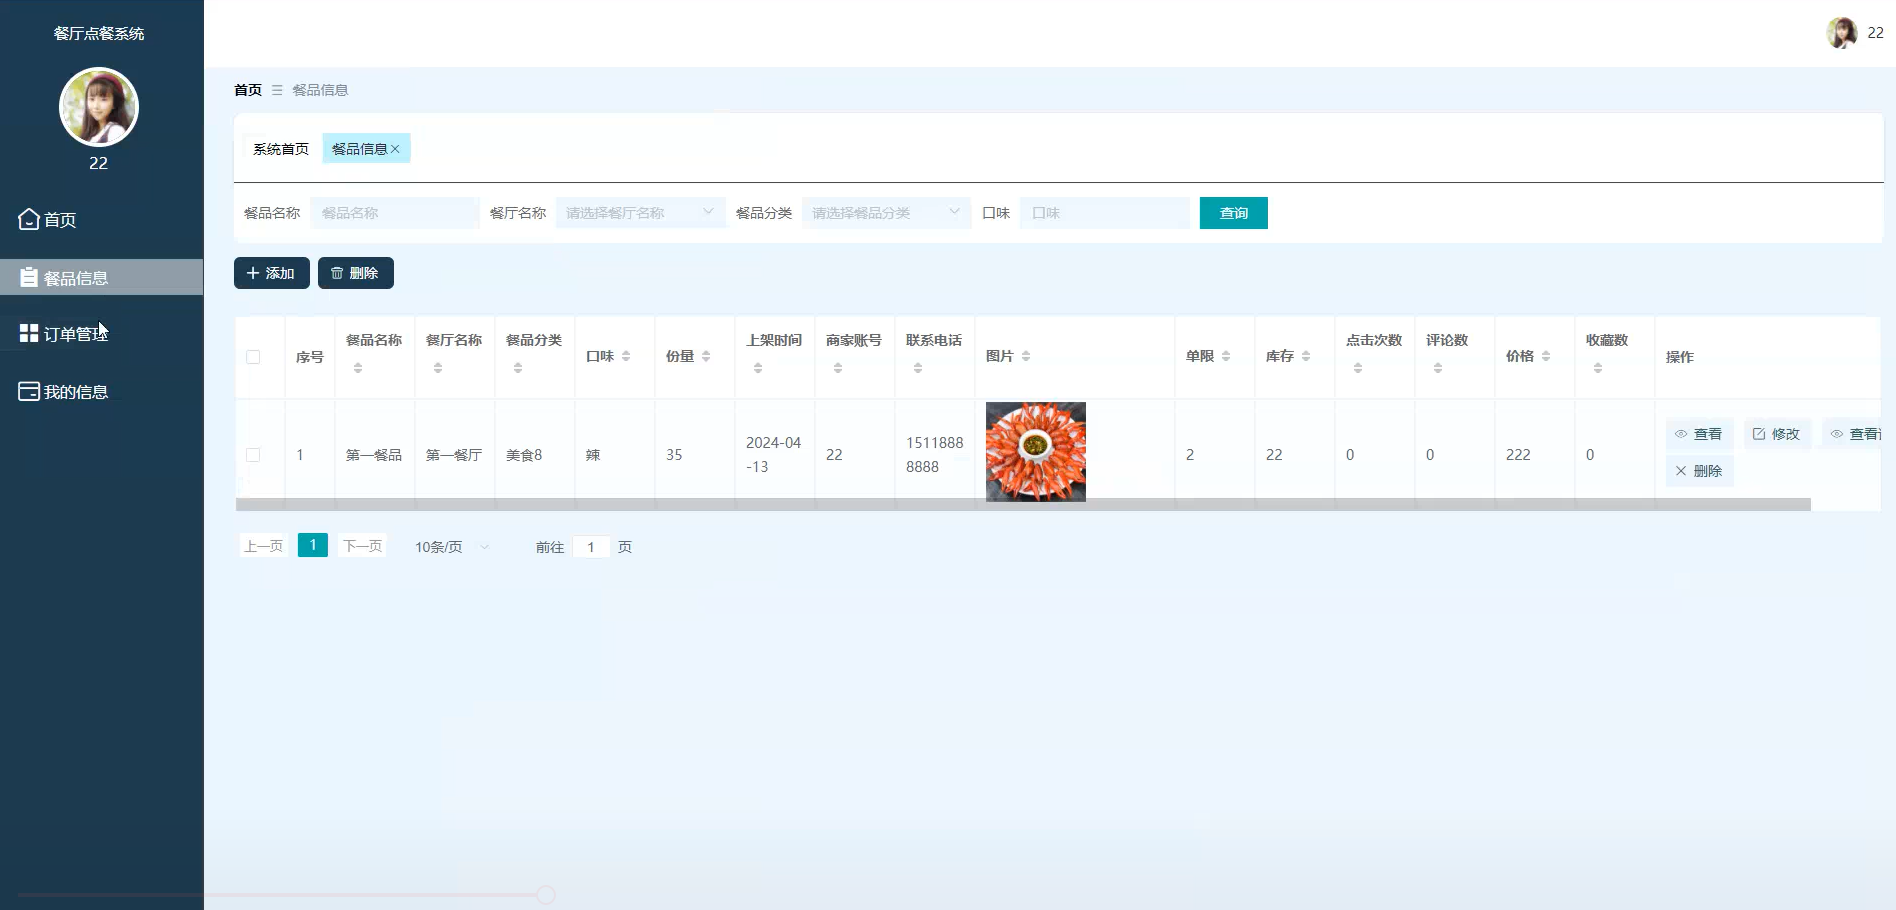This screenshot has height=910, width=1896.
Task: Click 下一页 to go to next page
Action: click(x=362, y=545)
